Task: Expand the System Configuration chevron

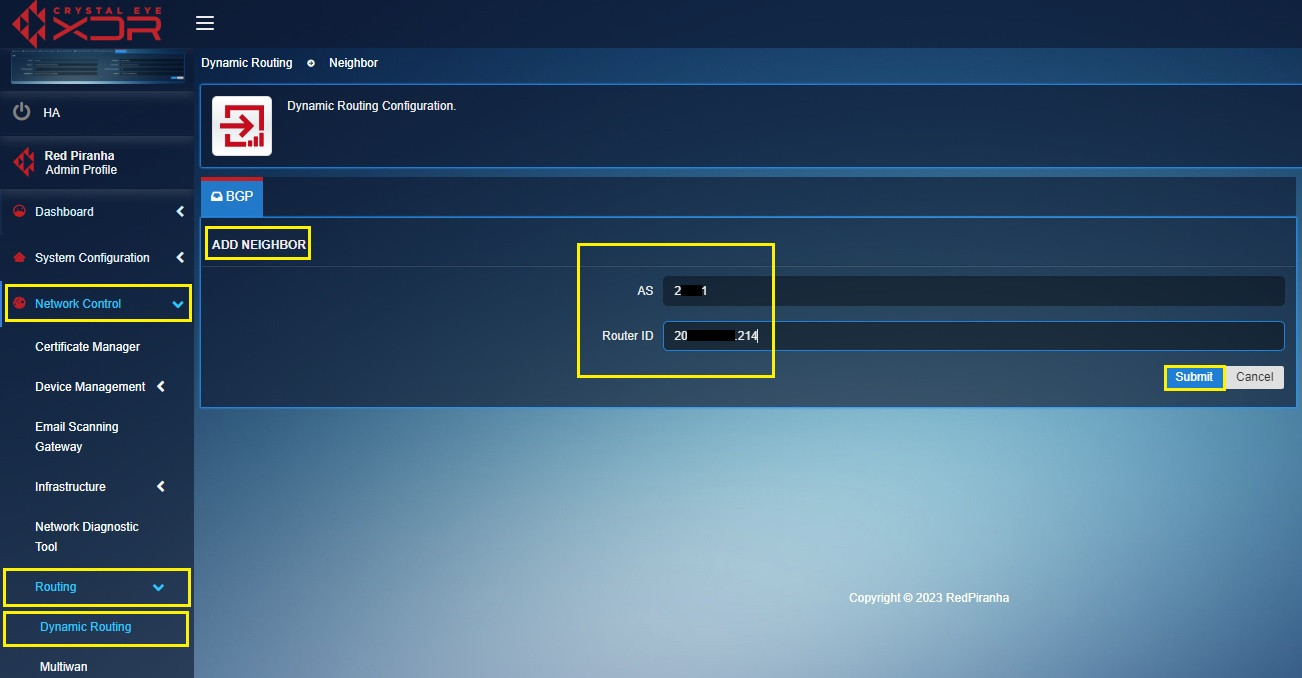Action: click(x=180, y=257)
